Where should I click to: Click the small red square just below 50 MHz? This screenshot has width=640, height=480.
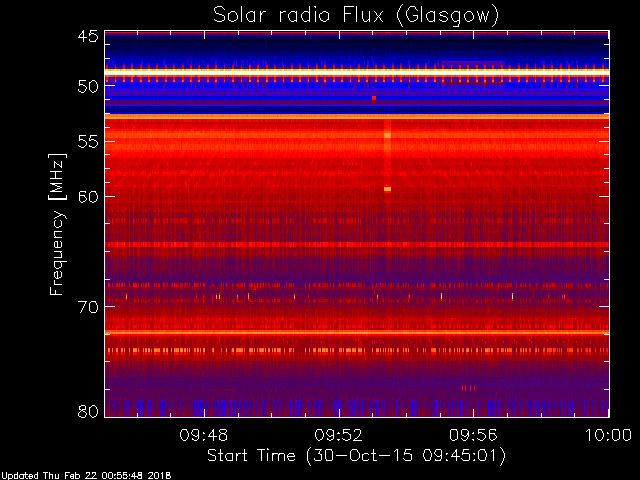click(374, 98)
